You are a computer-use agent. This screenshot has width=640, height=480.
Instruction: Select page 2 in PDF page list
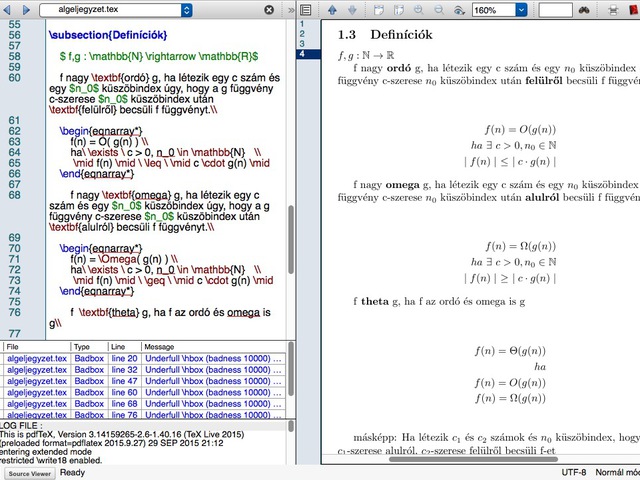pyautogui.click(x=302, y=34)
